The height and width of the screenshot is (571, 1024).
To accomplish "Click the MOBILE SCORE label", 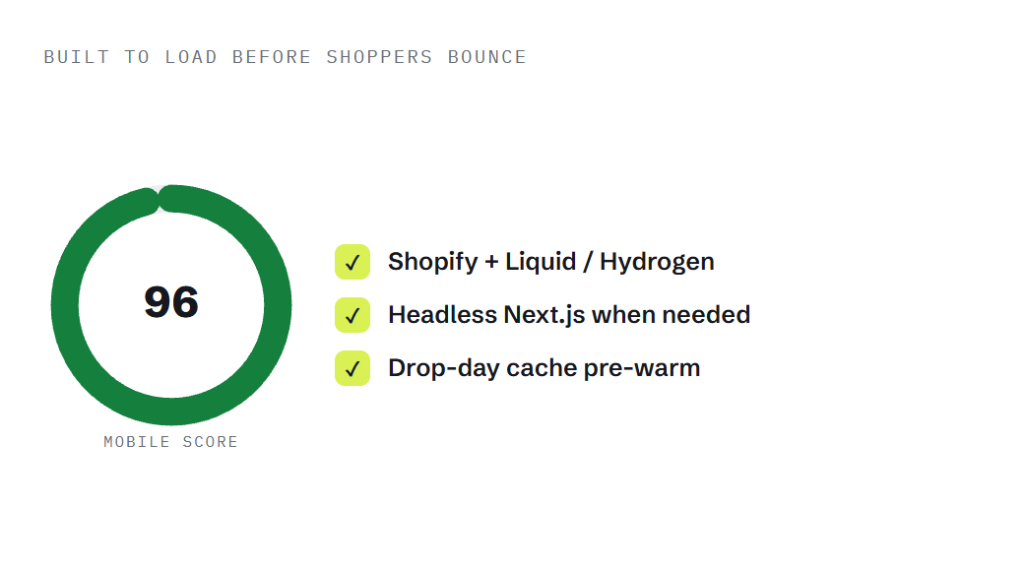I will (x=170, y=442).
